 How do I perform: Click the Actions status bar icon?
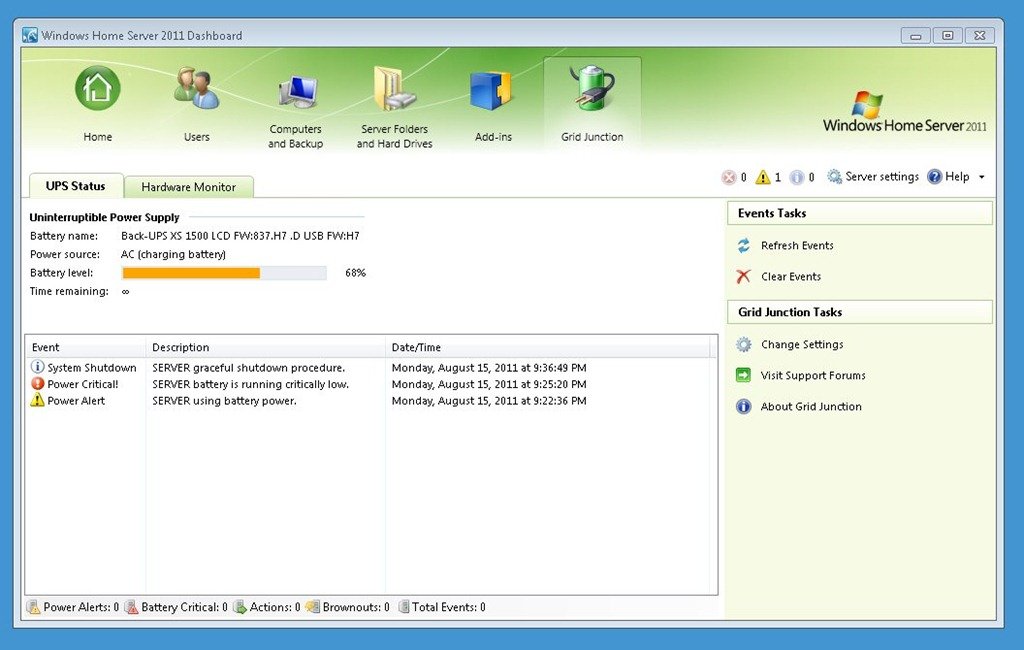pos(240,607)
